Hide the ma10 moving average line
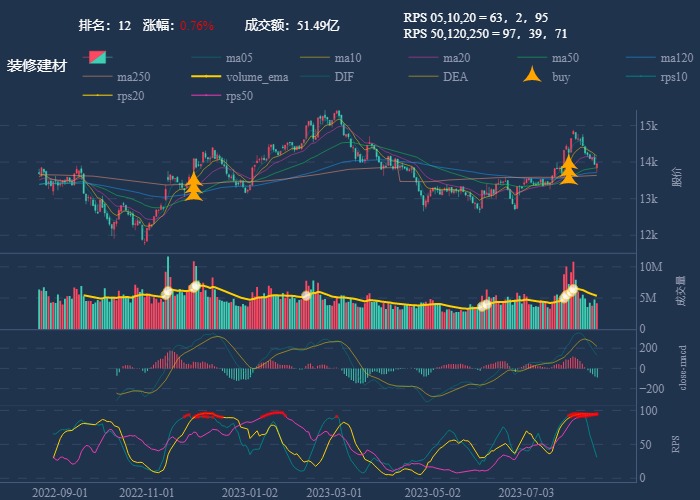Viewport: 700px width, 500px height. pos(347,58)
